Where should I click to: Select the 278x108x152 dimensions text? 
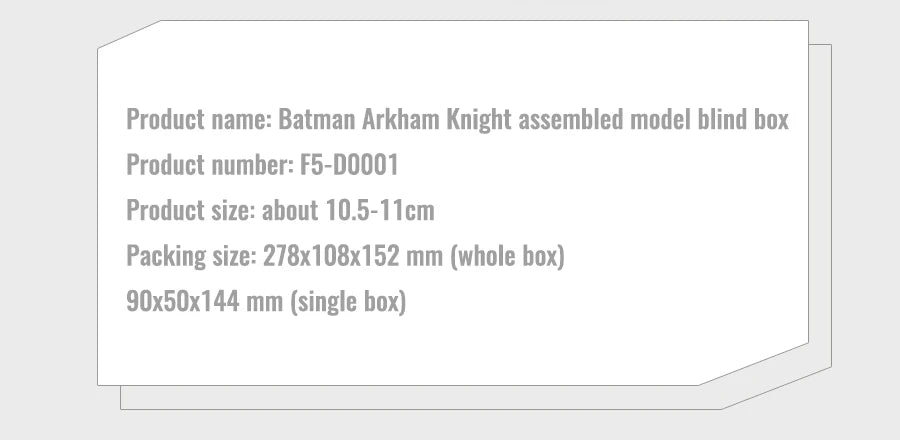[x=328, y=257]
